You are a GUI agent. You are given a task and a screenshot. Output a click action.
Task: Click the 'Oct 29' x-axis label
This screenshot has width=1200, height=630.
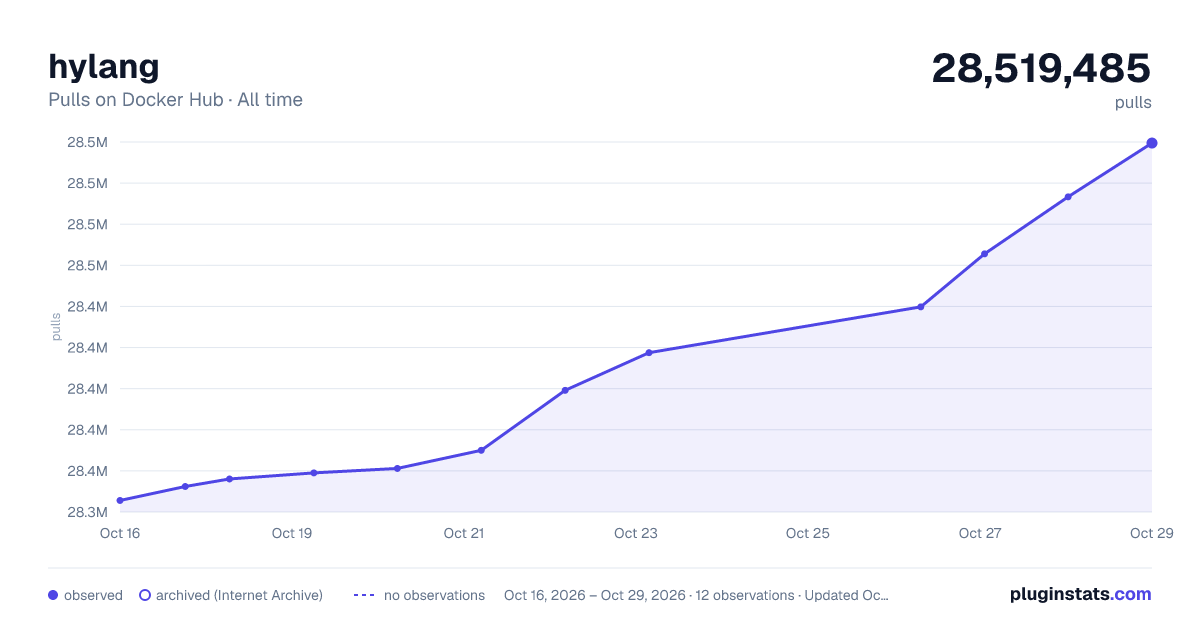pos(1150,533)
